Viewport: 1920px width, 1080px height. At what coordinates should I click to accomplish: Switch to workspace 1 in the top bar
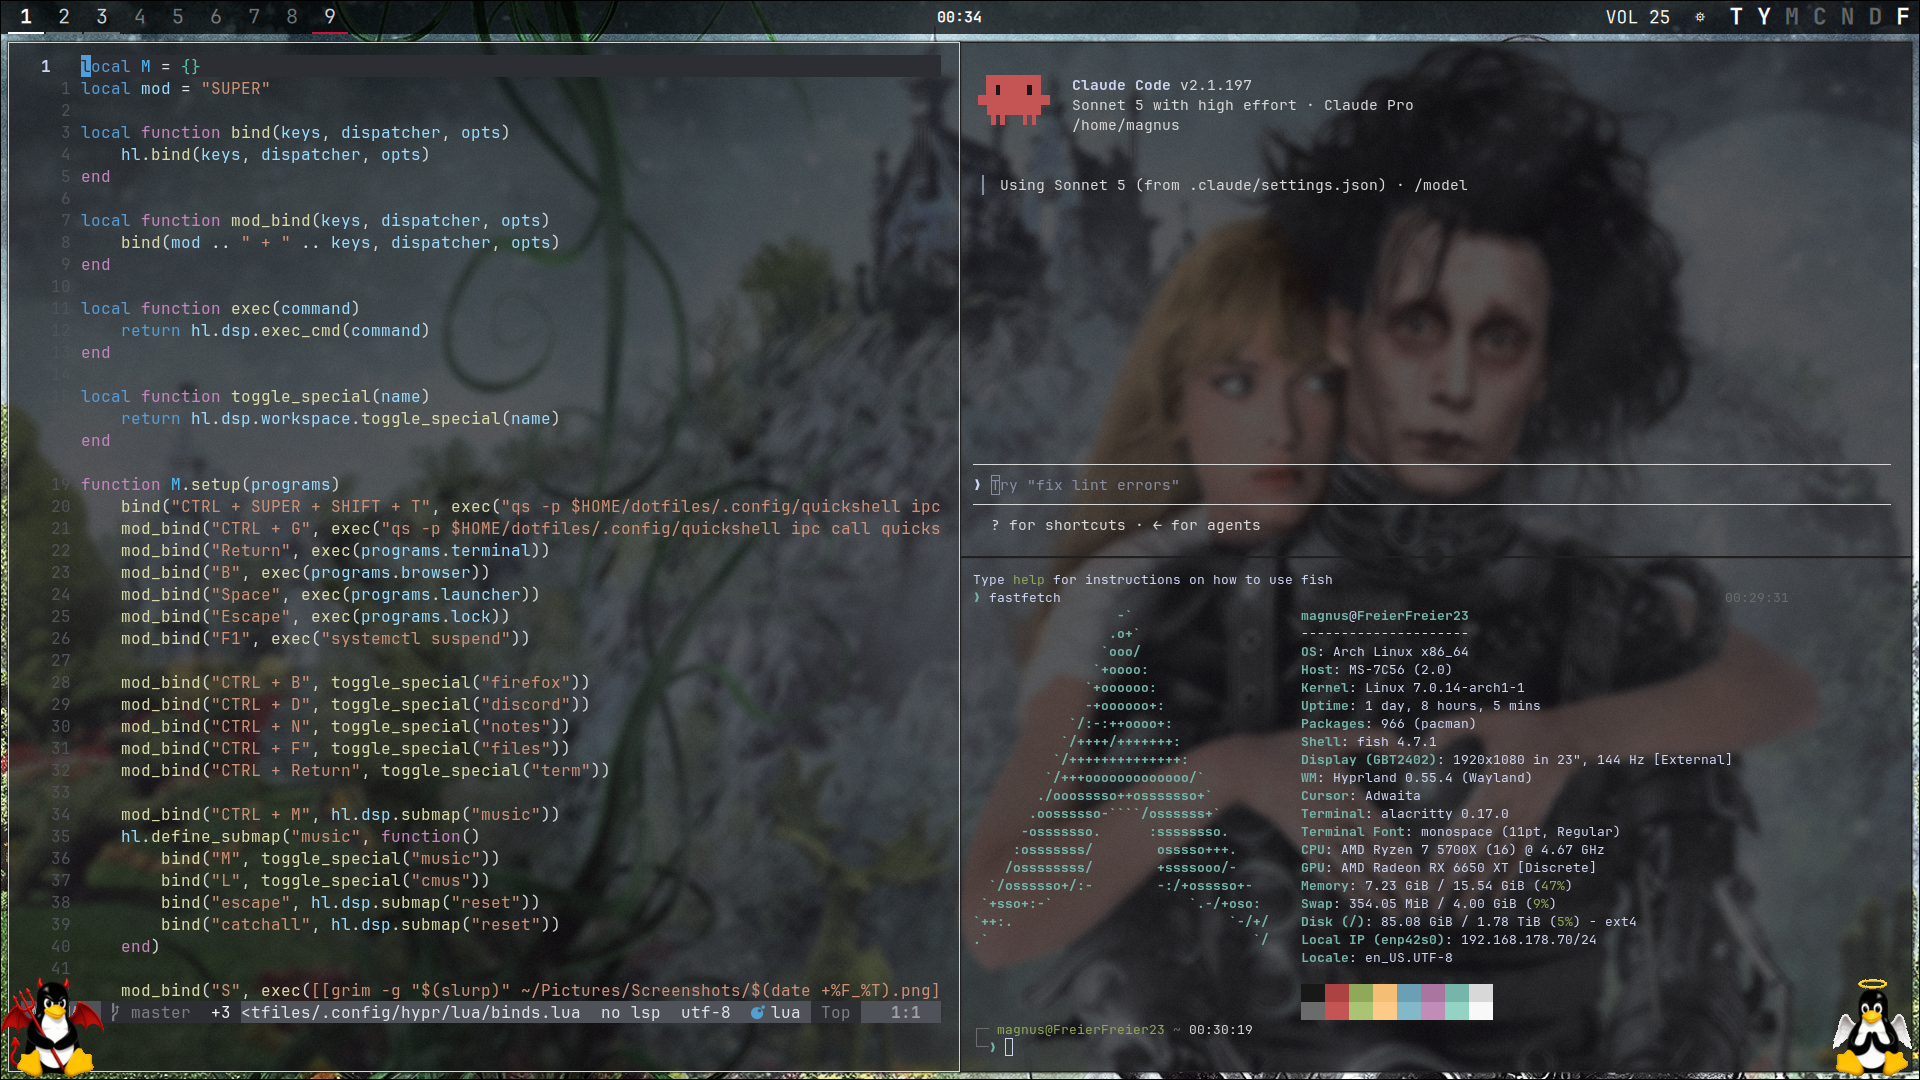(26, 17)
